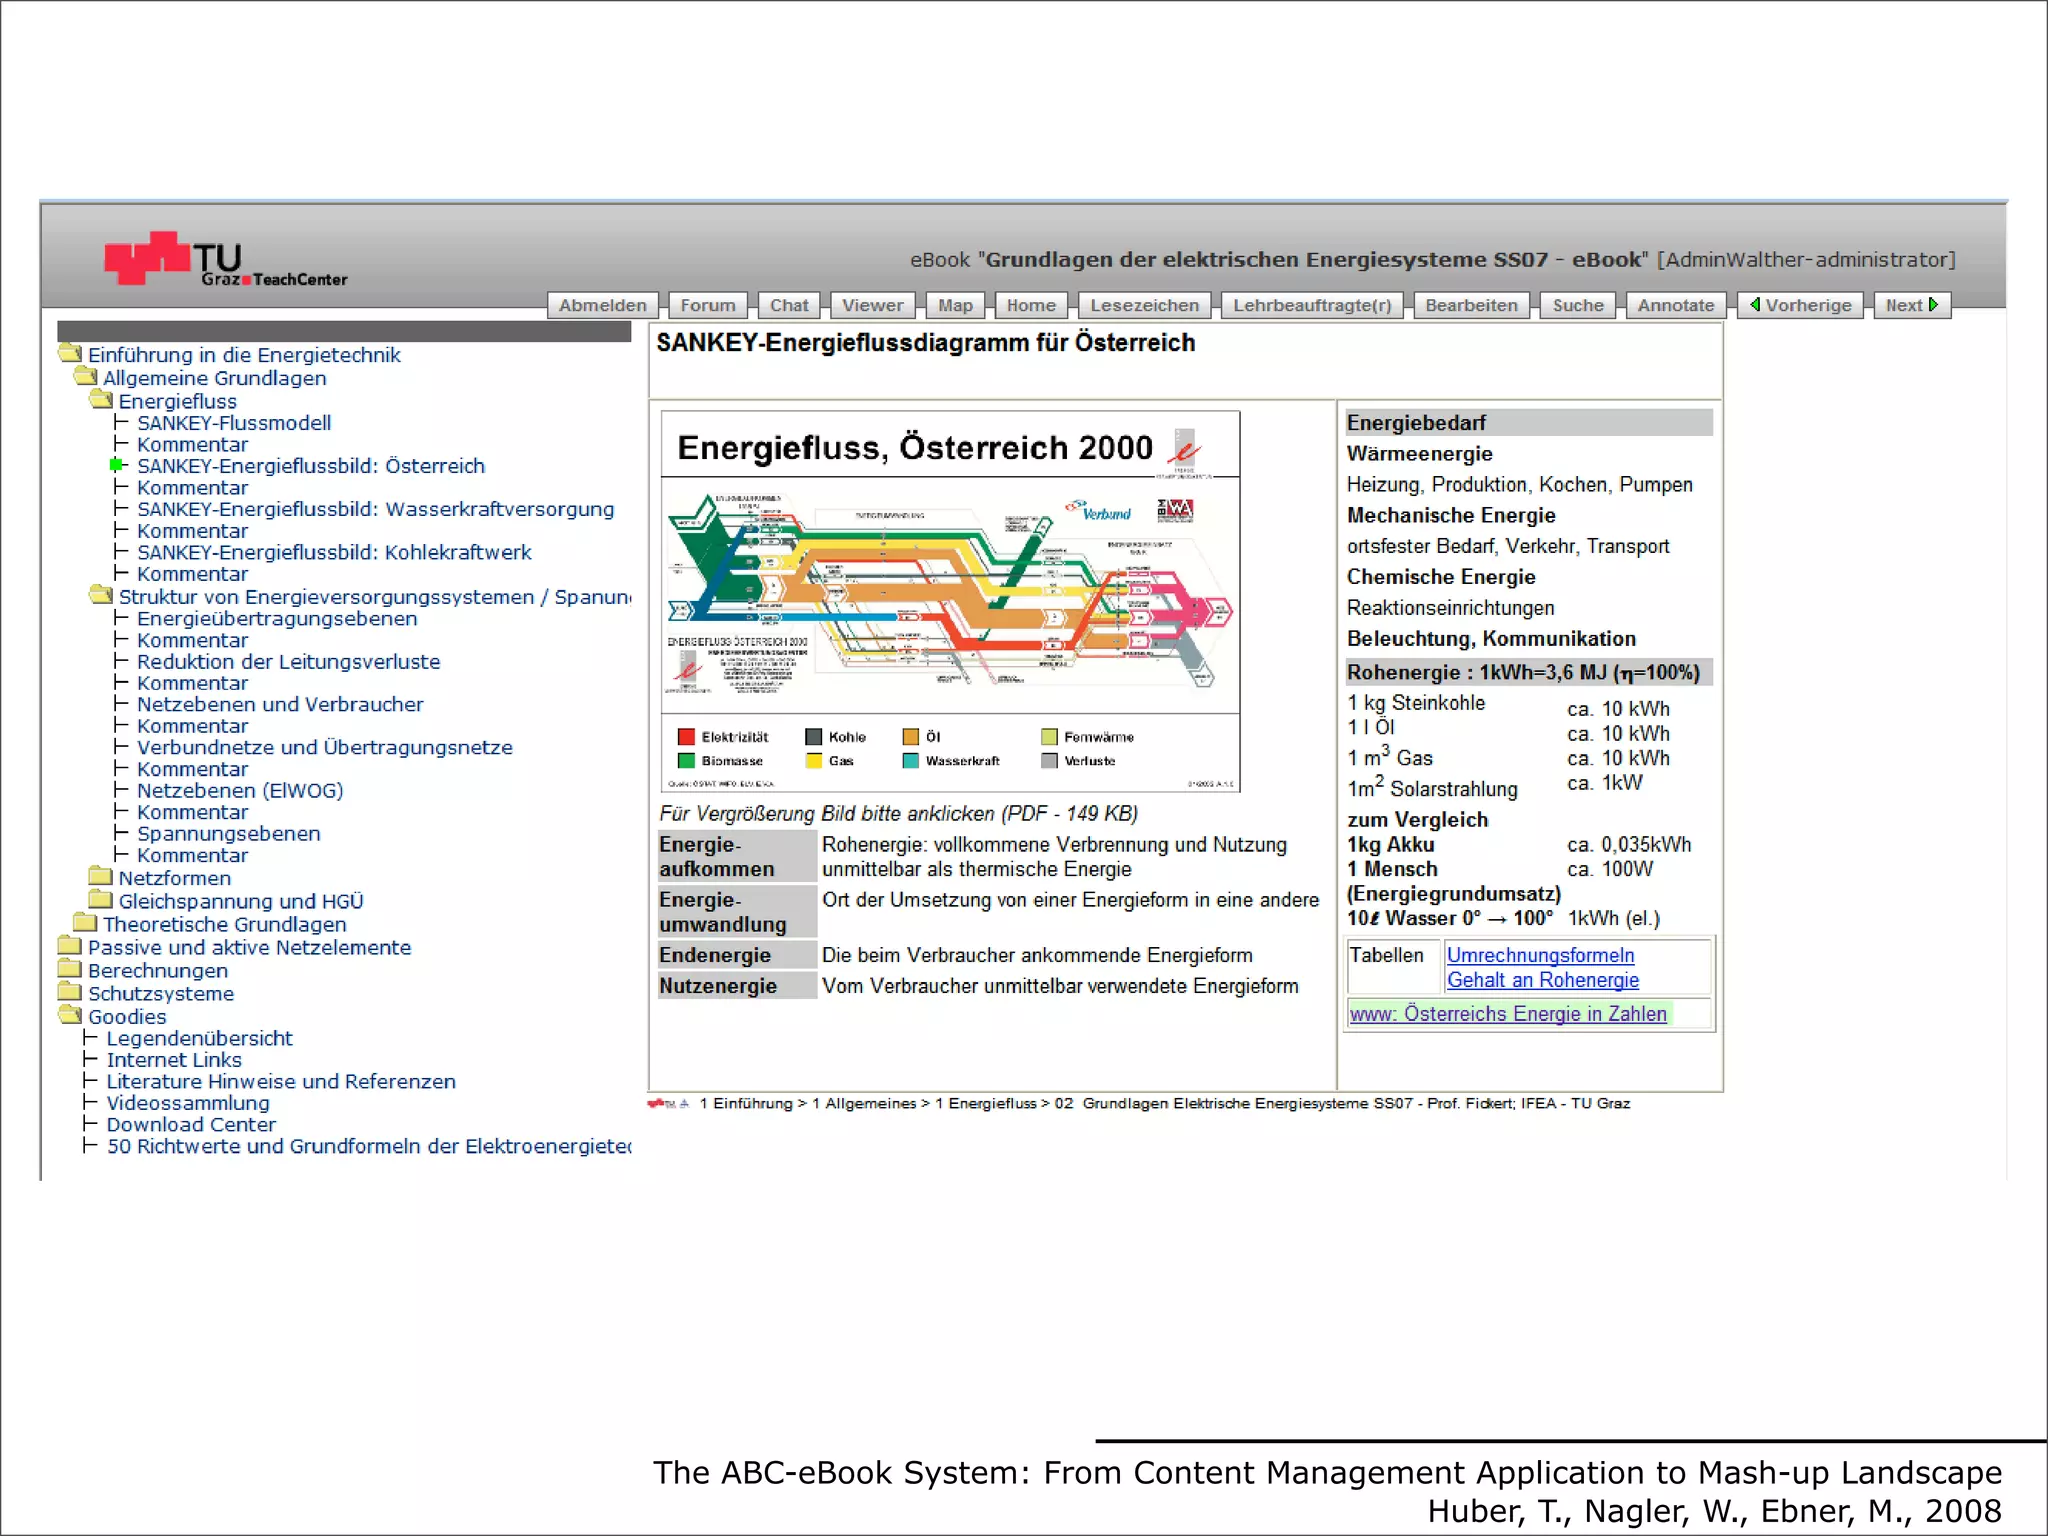Click the green Biomasse legend swatch

[686, 760]
